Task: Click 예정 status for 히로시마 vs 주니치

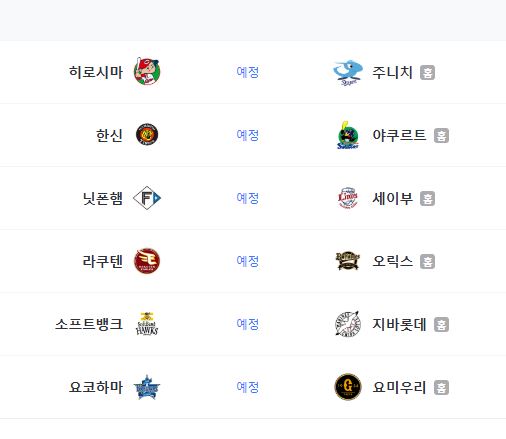Action: (x=248, y=72)
